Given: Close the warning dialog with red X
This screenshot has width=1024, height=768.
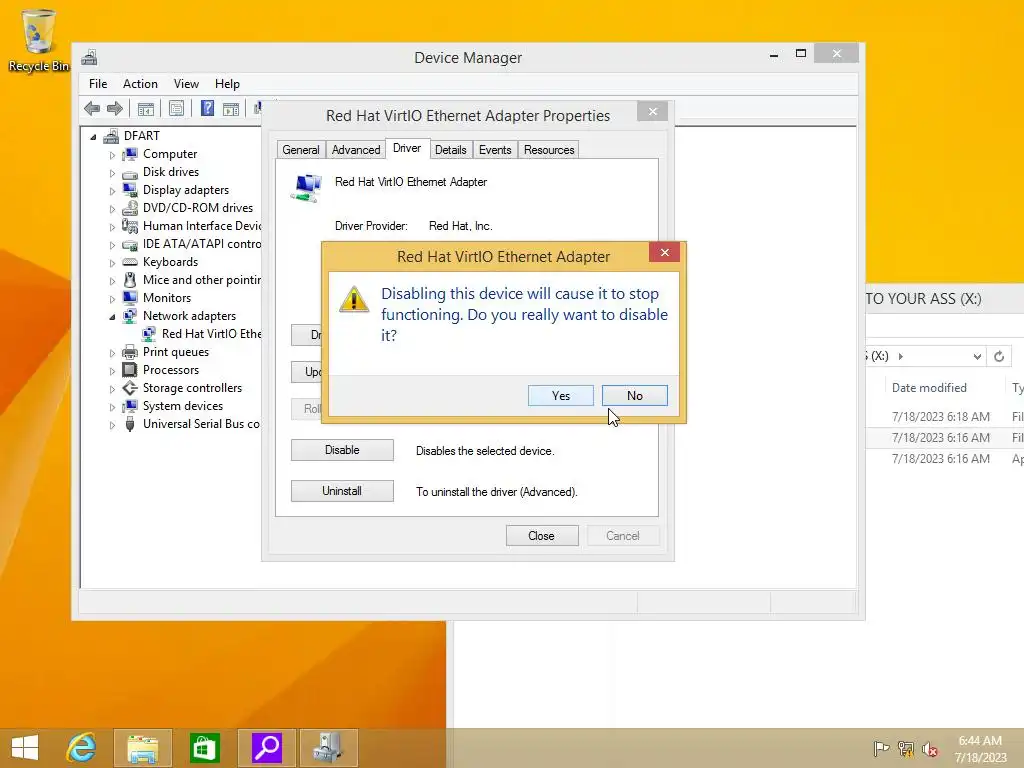Looking at the screenshot, I should pyautogui.click(x=664, y=252).
